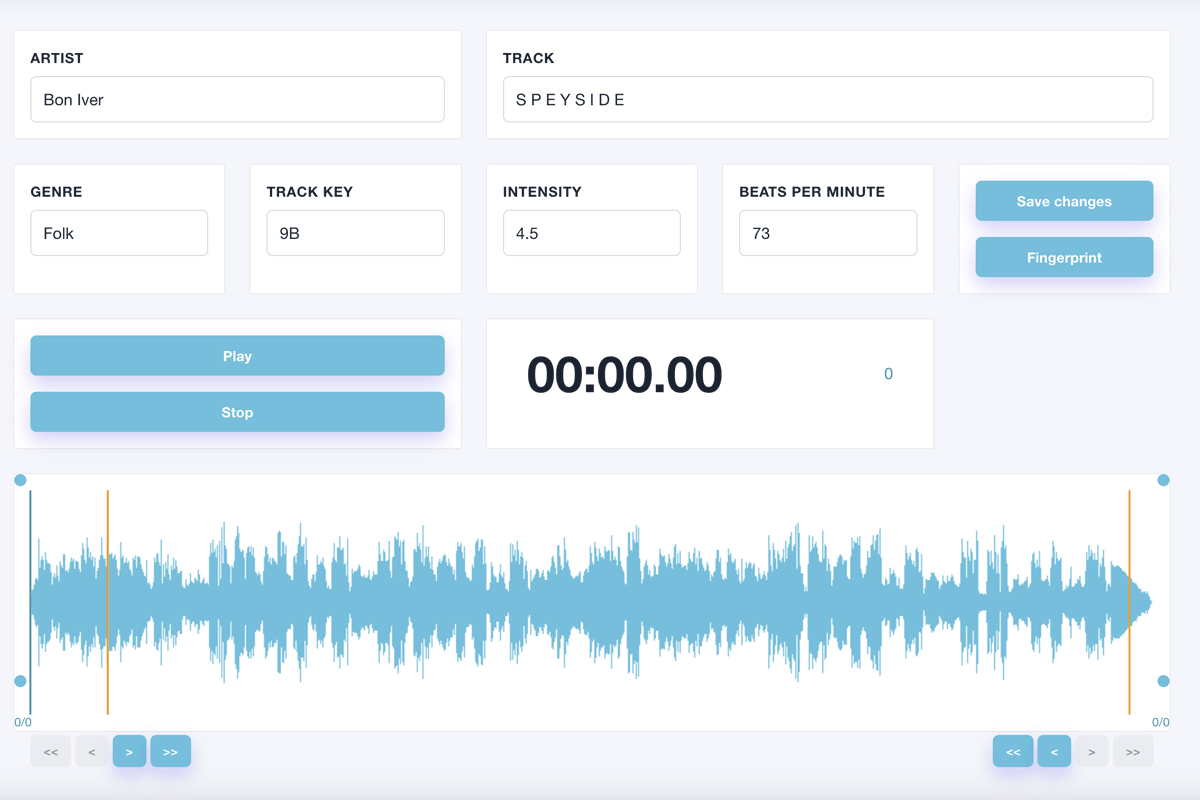Nudge start marker back with left < button

point(92,751)
